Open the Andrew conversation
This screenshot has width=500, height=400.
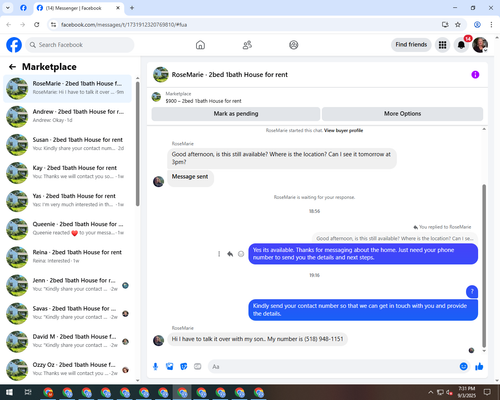pyautogui.click(x=67, y=116)
